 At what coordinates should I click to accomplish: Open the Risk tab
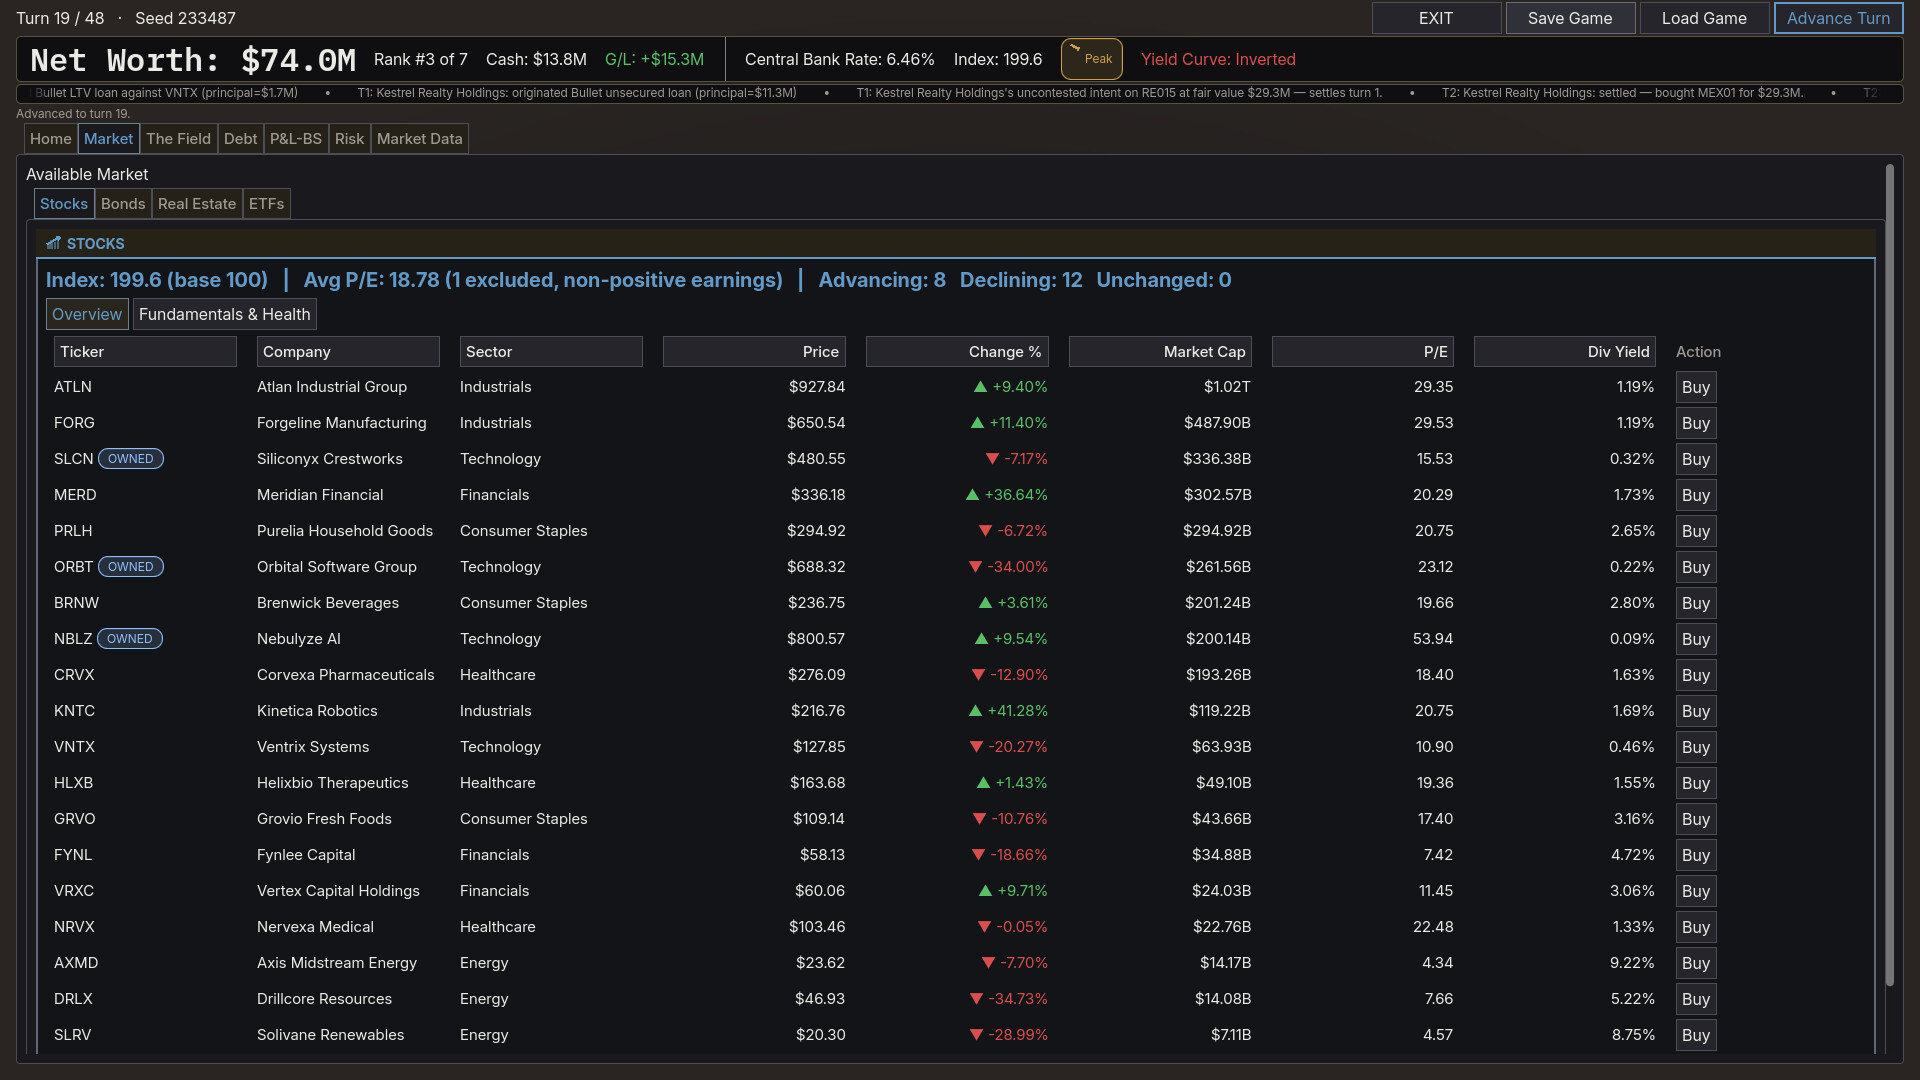[x=349, y=139]
